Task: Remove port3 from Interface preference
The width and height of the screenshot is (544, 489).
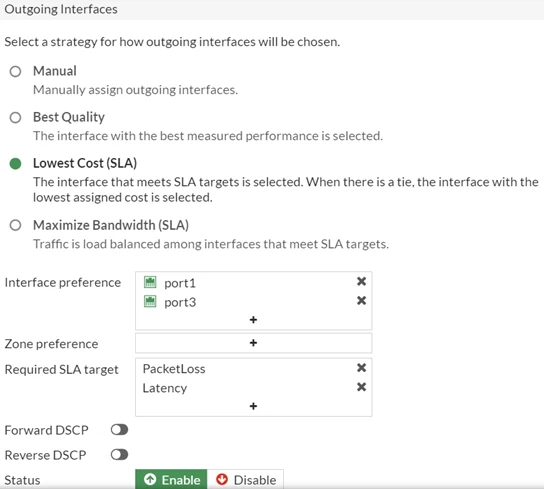Action: [x=361, y=300]
